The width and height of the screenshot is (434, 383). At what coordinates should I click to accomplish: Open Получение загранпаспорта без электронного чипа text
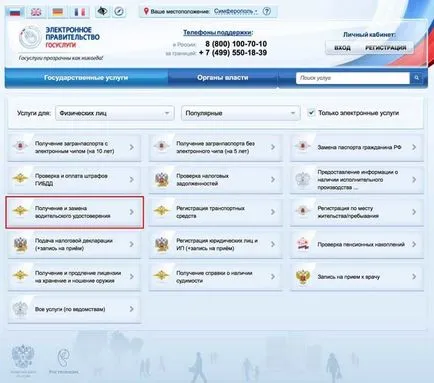tap(215, 147)
